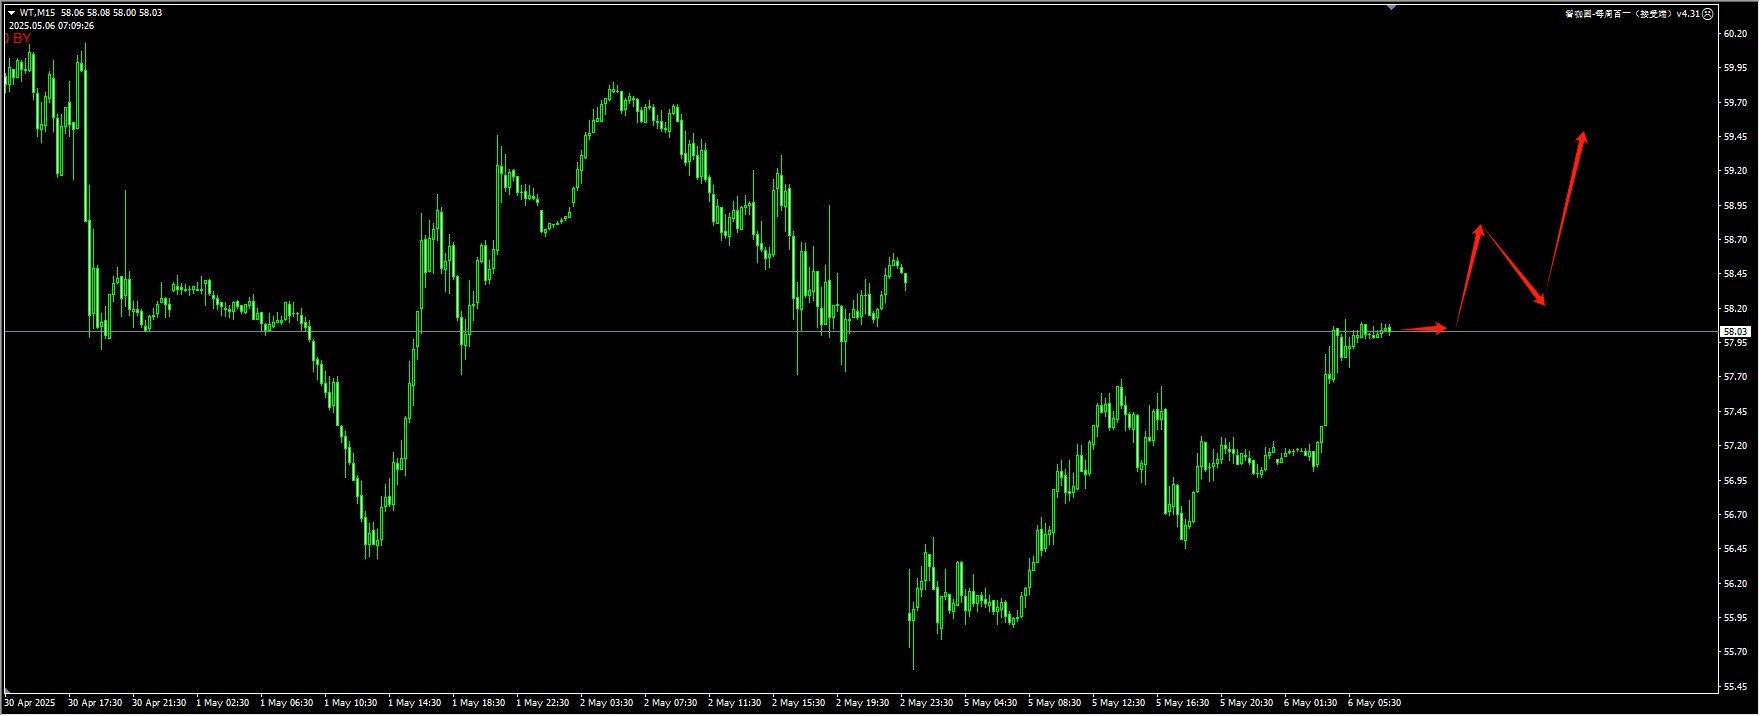The image size is (1760, 716).
Task: Click the chart shift triangle marker at top
Action: pyautogui.click(x=1391, y=7)
